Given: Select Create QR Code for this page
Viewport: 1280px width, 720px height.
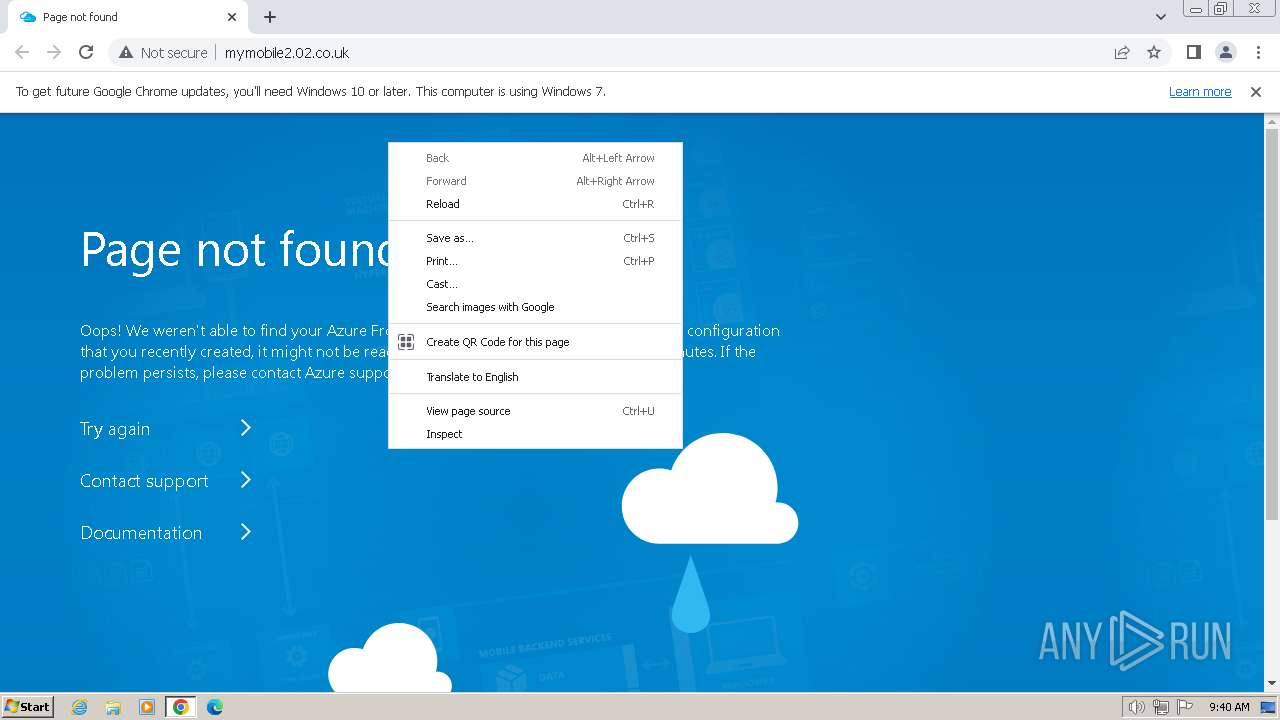Looking at the screenshot, I should (535, 342).
